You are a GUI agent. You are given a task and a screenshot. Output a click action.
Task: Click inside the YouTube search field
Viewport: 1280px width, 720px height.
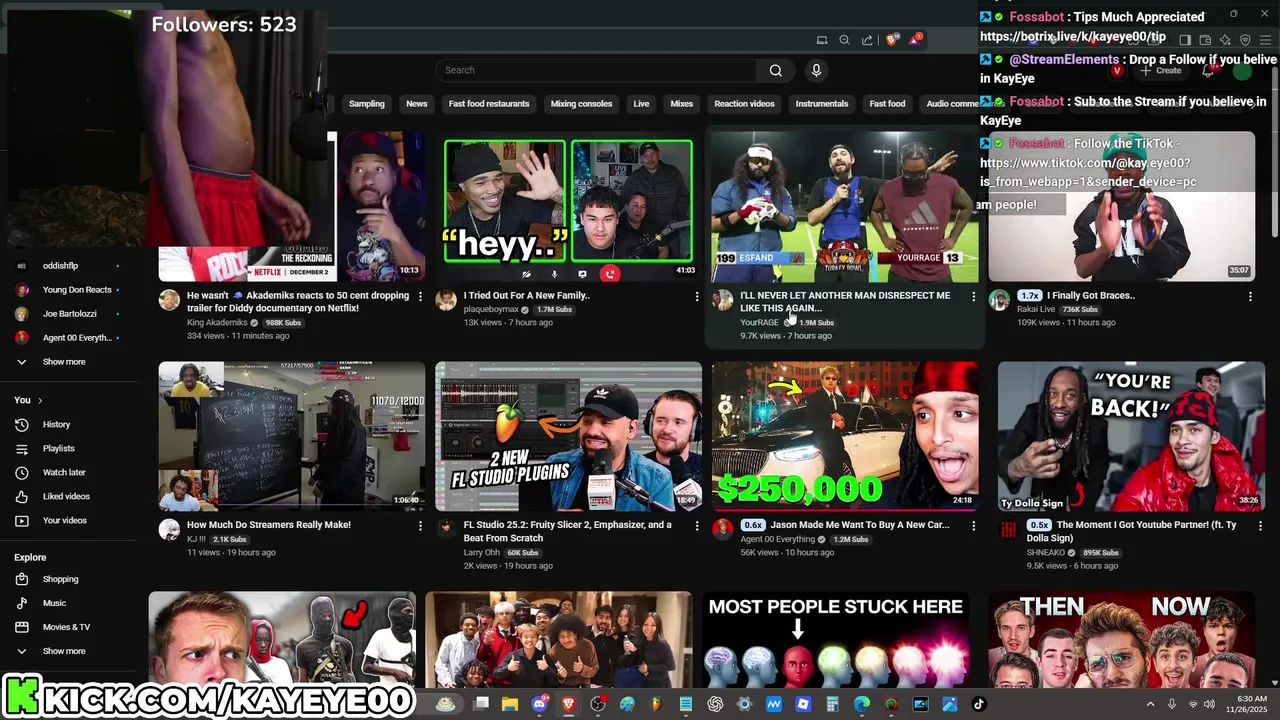tap(597, 70)
